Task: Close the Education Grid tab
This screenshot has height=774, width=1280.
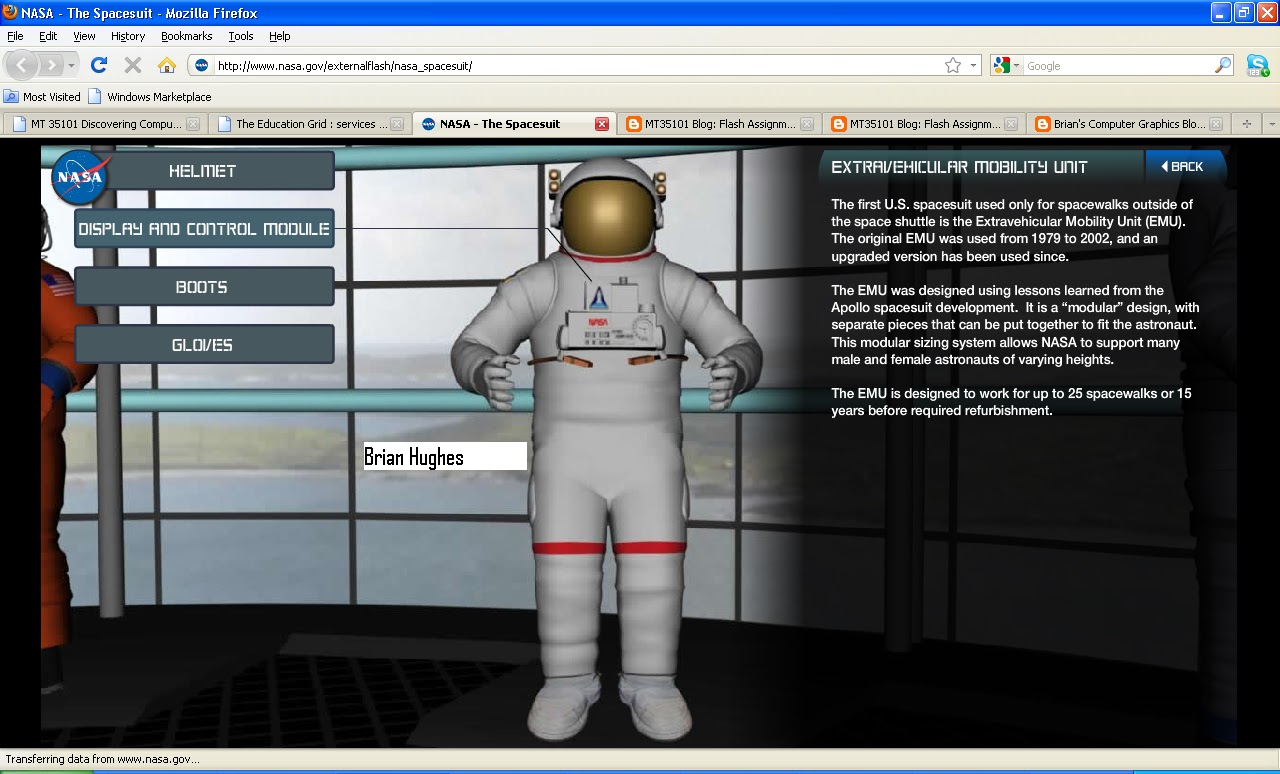Action: (397, 124)
